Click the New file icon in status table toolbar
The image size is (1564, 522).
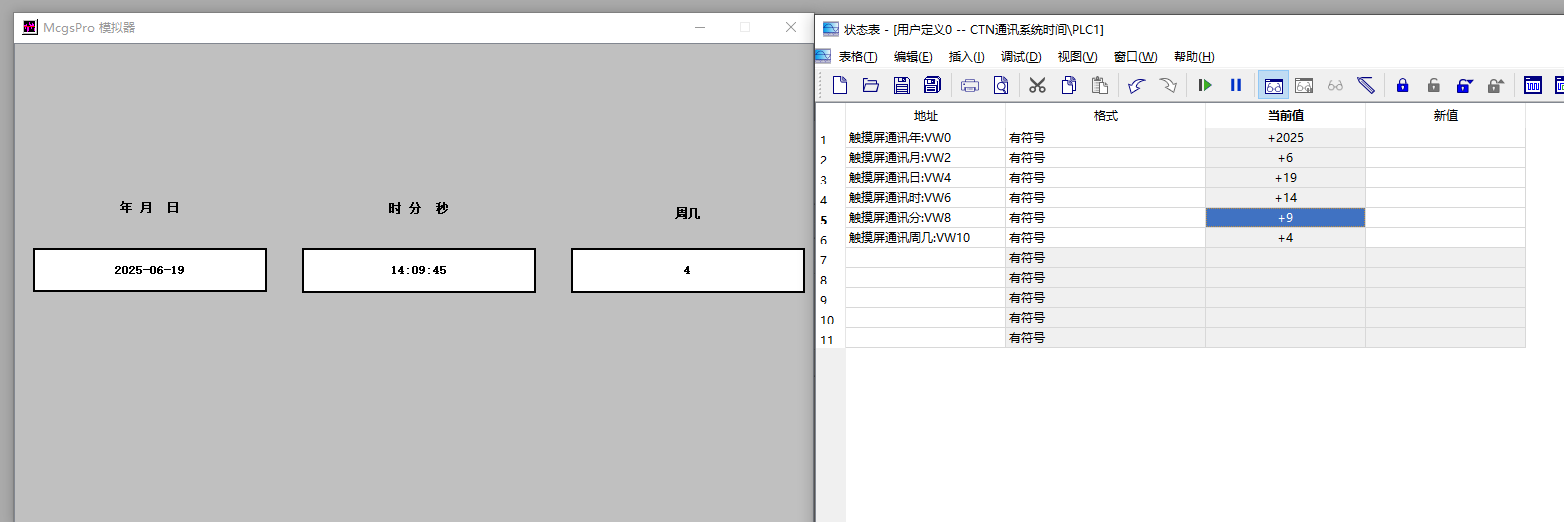(x=841, y=86)
